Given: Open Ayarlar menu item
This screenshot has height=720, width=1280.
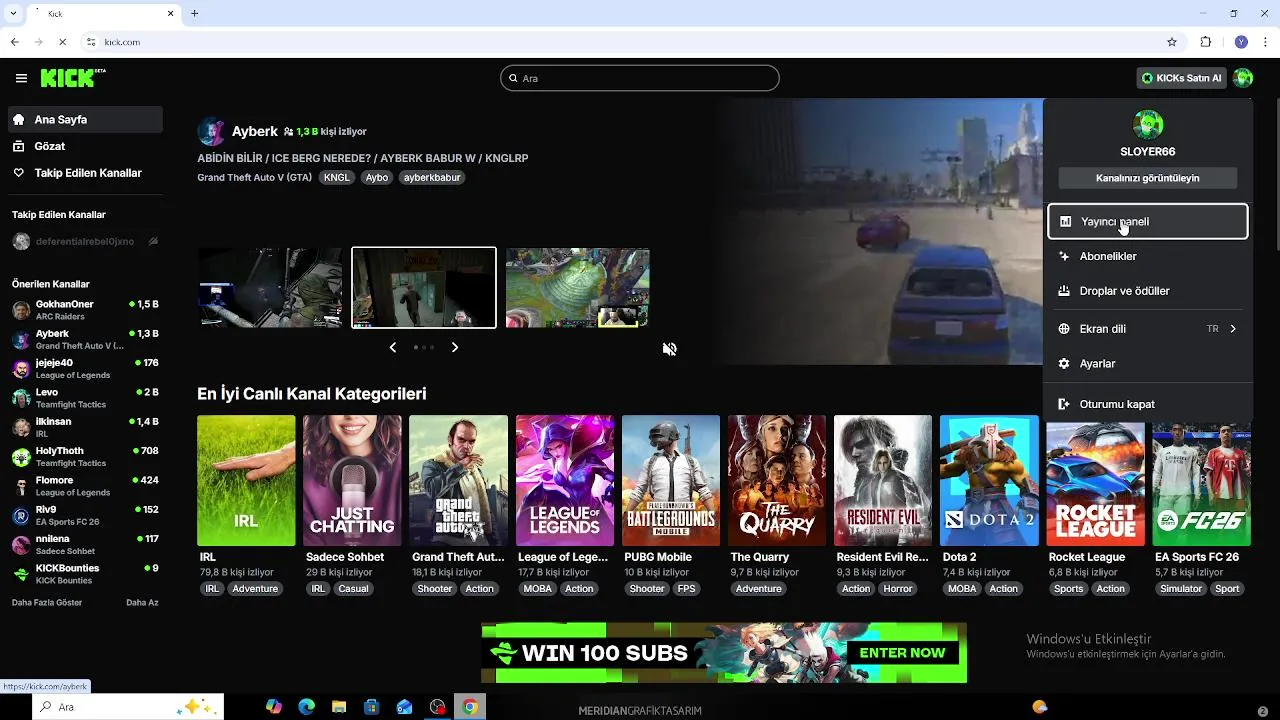Looking at the screenshot, I should pos(1147,364).
